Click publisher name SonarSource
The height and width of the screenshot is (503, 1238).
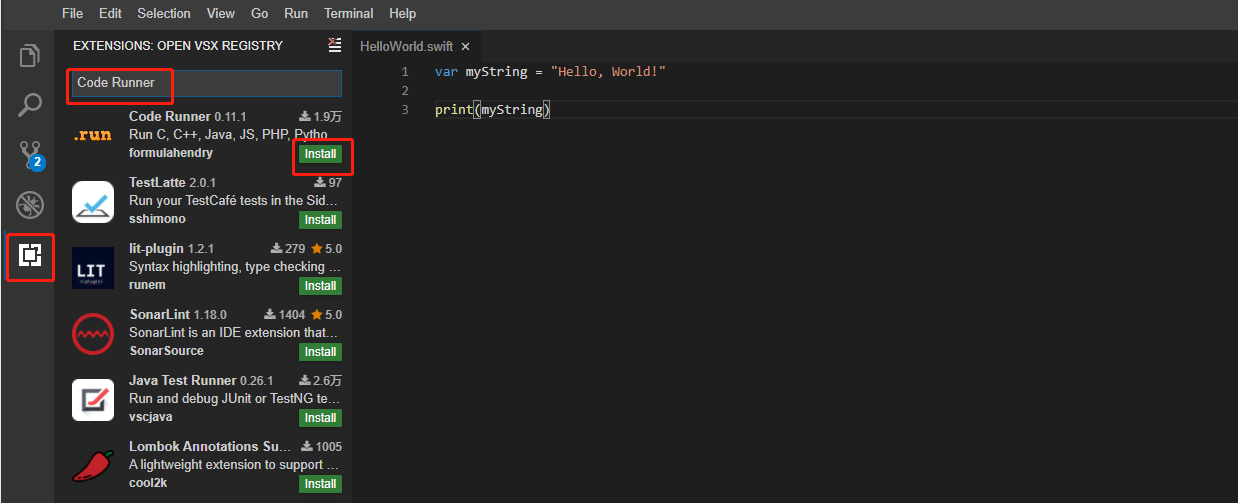166,351
